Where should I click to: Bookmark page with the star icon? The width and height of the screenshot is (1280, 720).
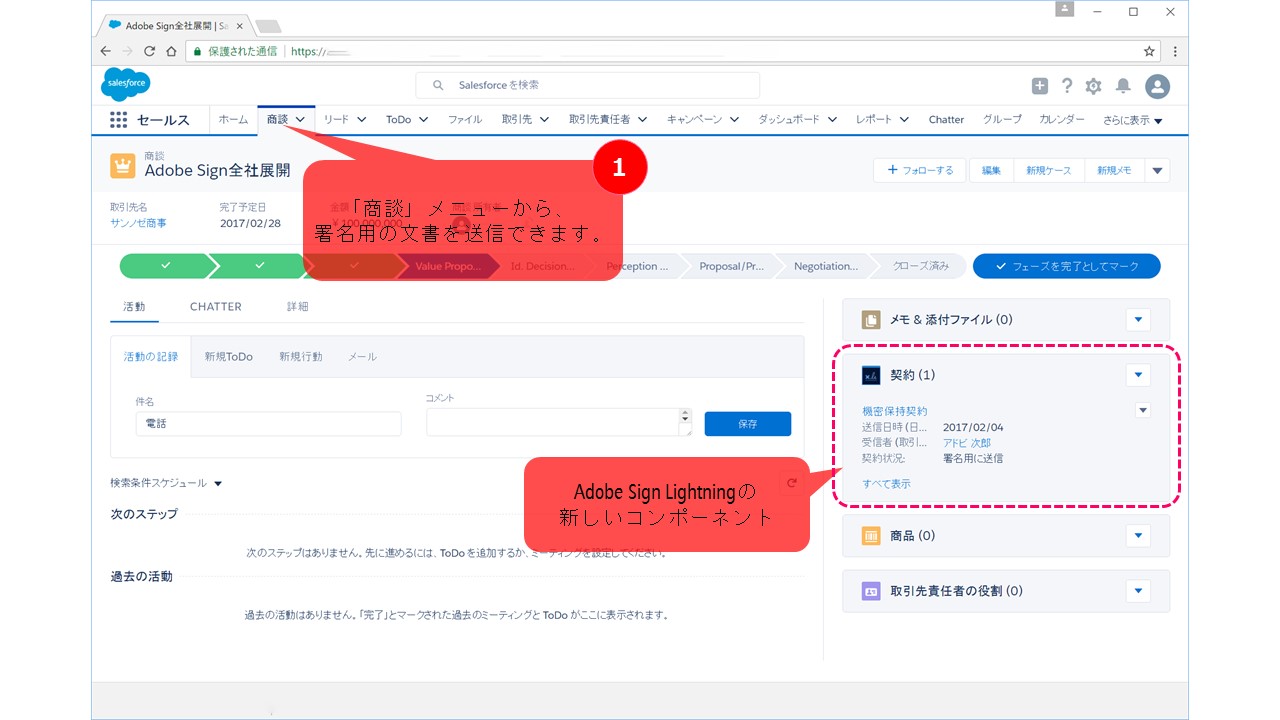pos(1149,51)
